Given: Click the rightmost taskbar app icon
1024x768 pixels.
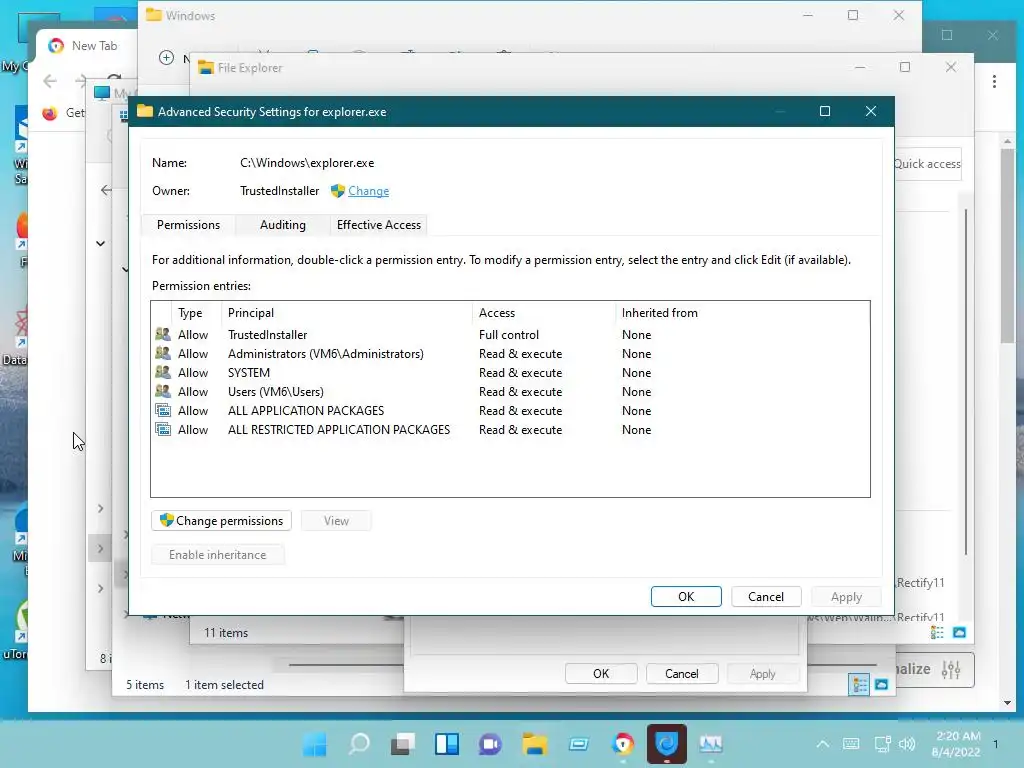Looking at the screenshot, I should click(x=711, y=744).
